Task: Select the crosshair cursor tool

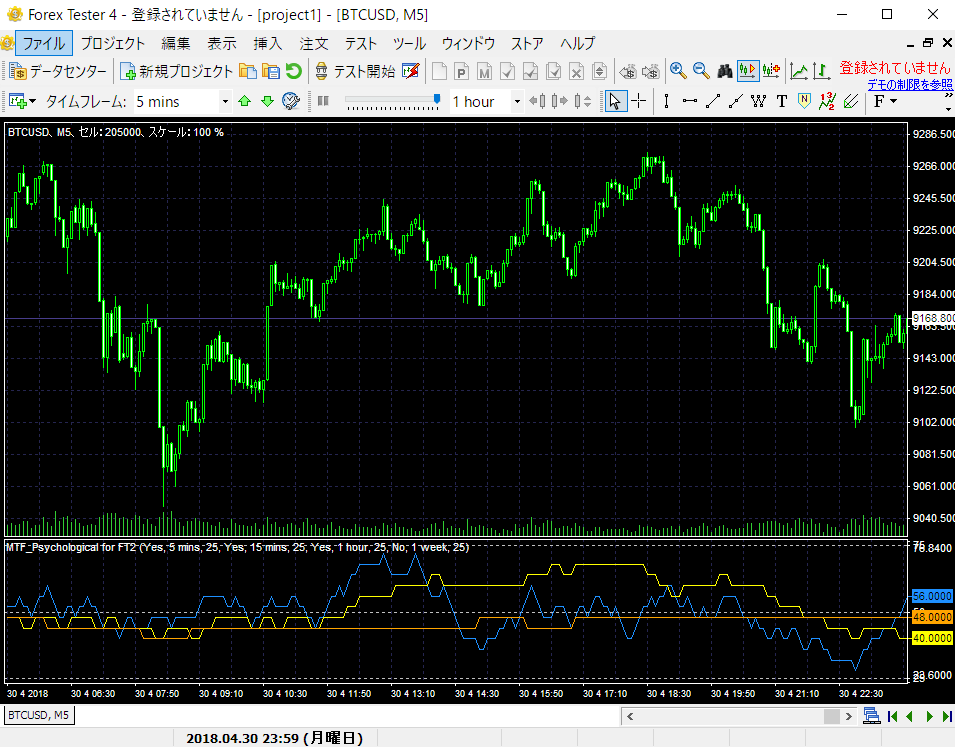Action: (x=638, y=101)
